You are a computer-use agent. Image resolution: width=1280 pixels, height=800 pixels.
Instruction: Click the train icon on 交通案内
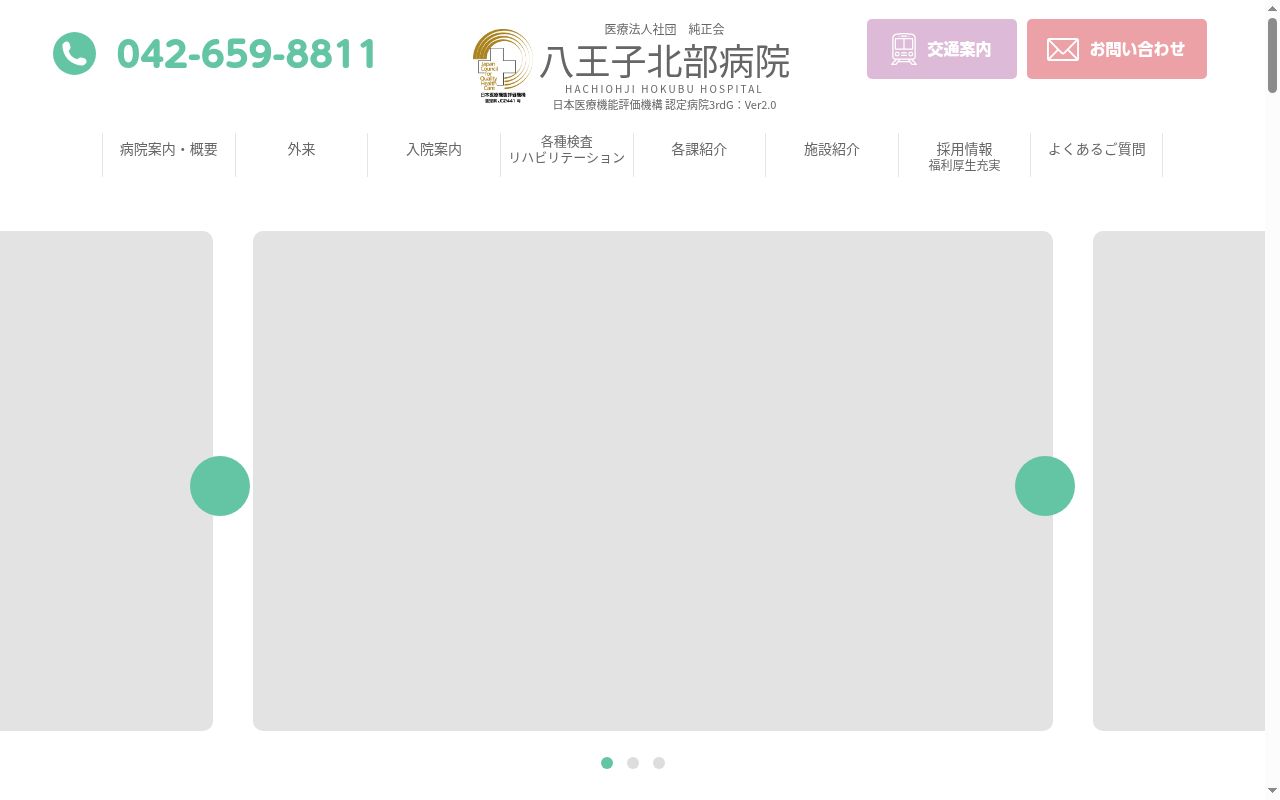click(904, 49)
